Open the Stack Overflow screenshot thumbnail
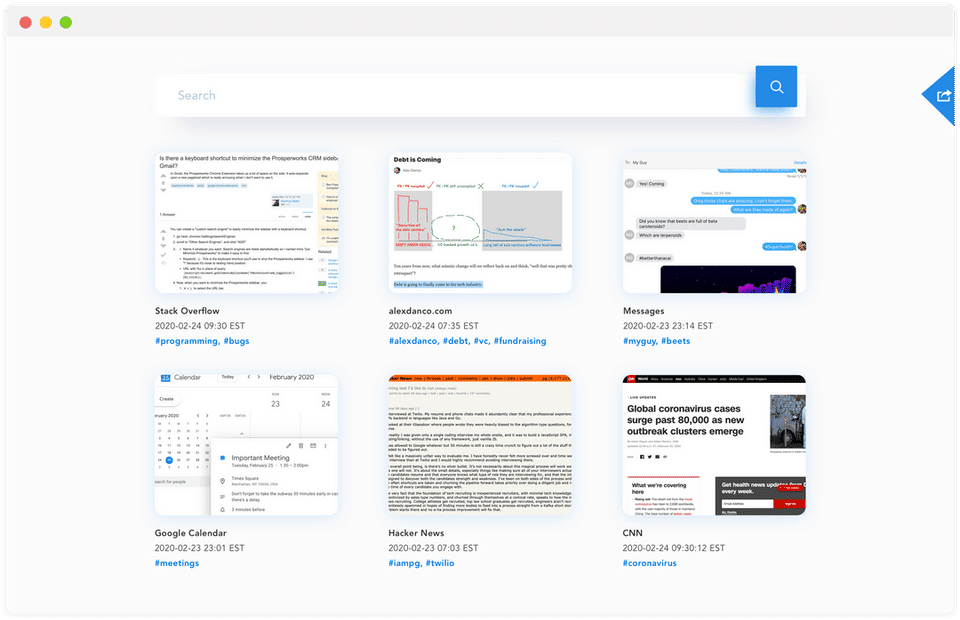Screen dimensions: 960x620 pos(247,223)
